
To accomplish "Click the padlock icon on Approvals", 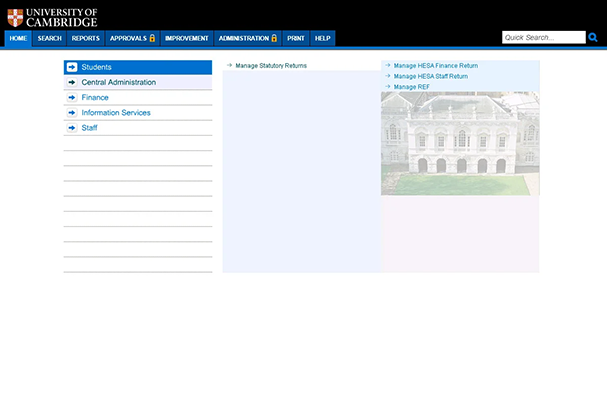I will [x=152, y=38].
